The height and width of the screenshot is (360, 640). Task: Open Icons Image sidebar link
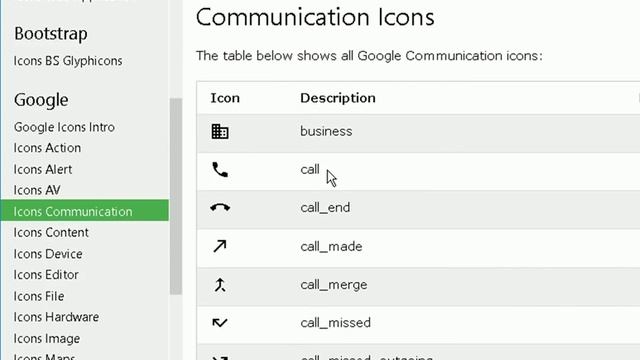(47, 339)
